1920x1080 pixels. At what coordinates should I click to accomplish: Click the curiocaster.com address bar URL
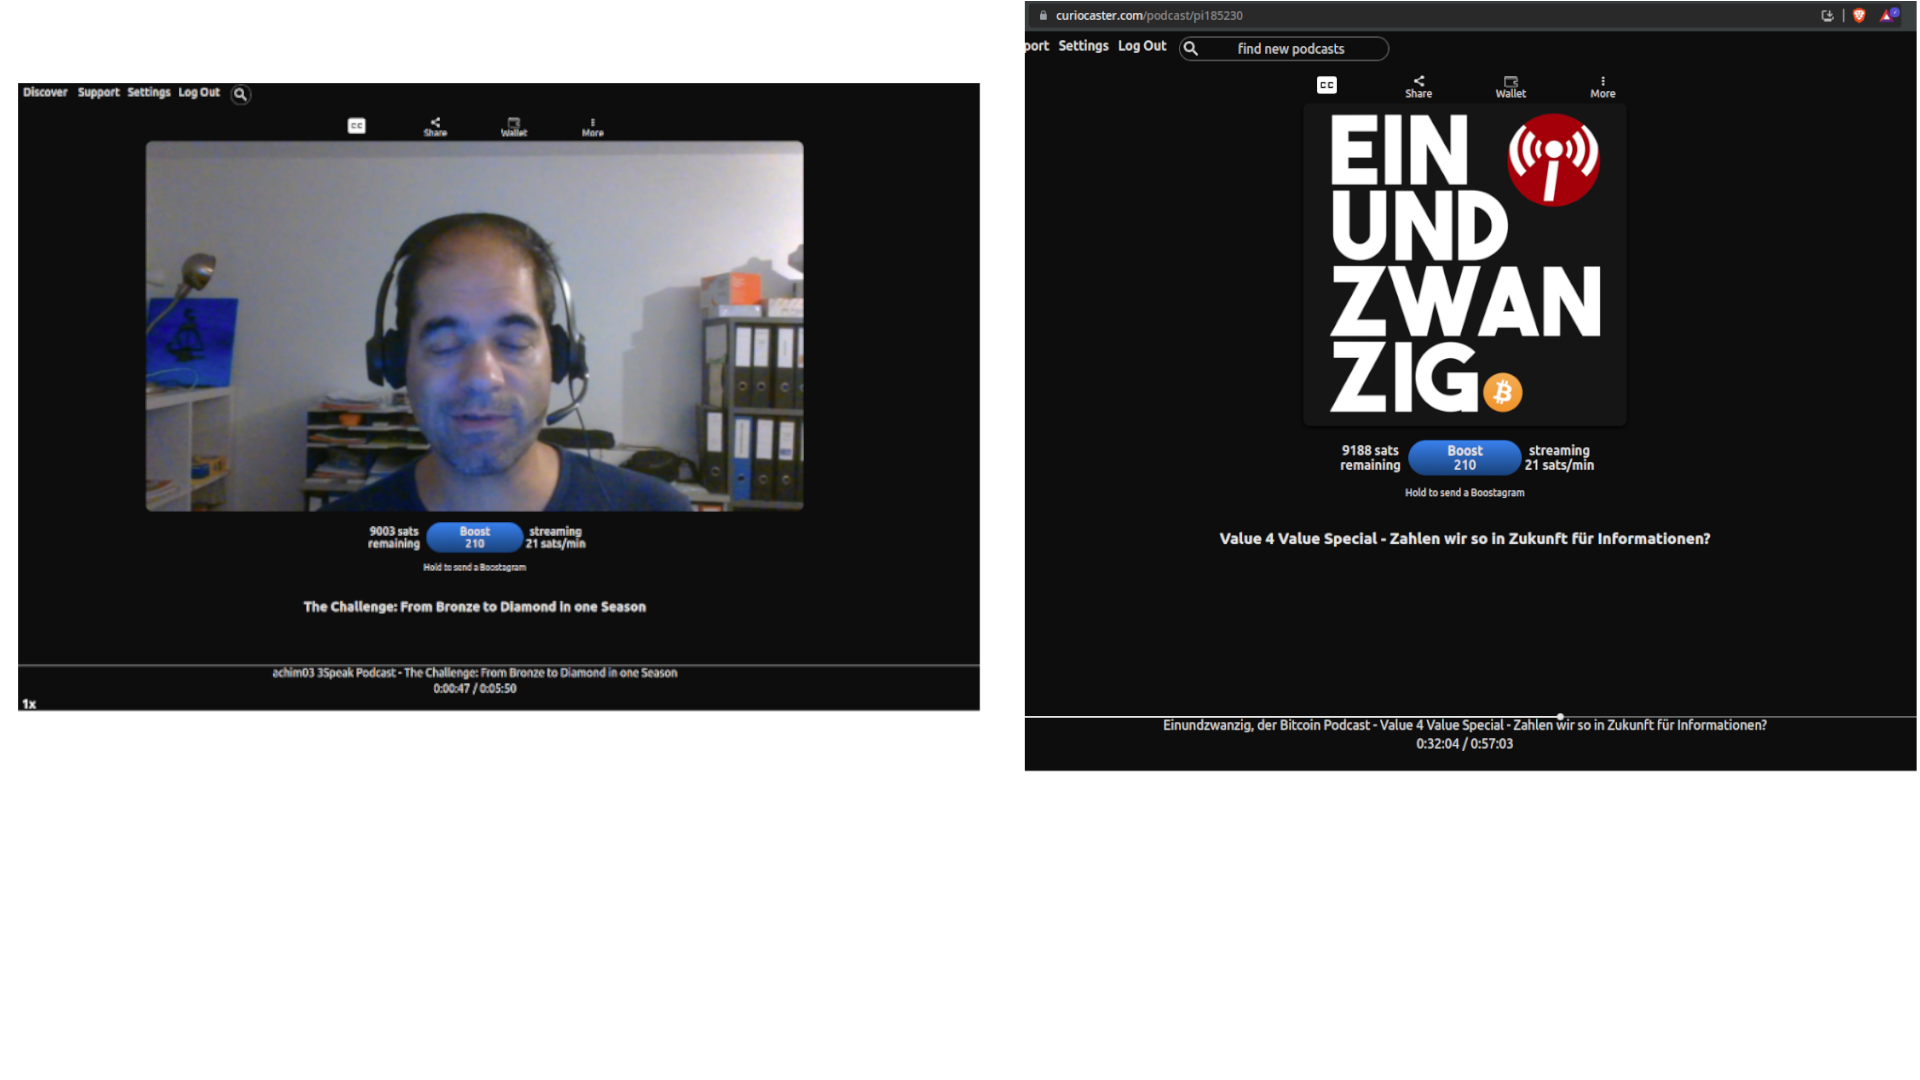click(1149, 15)
